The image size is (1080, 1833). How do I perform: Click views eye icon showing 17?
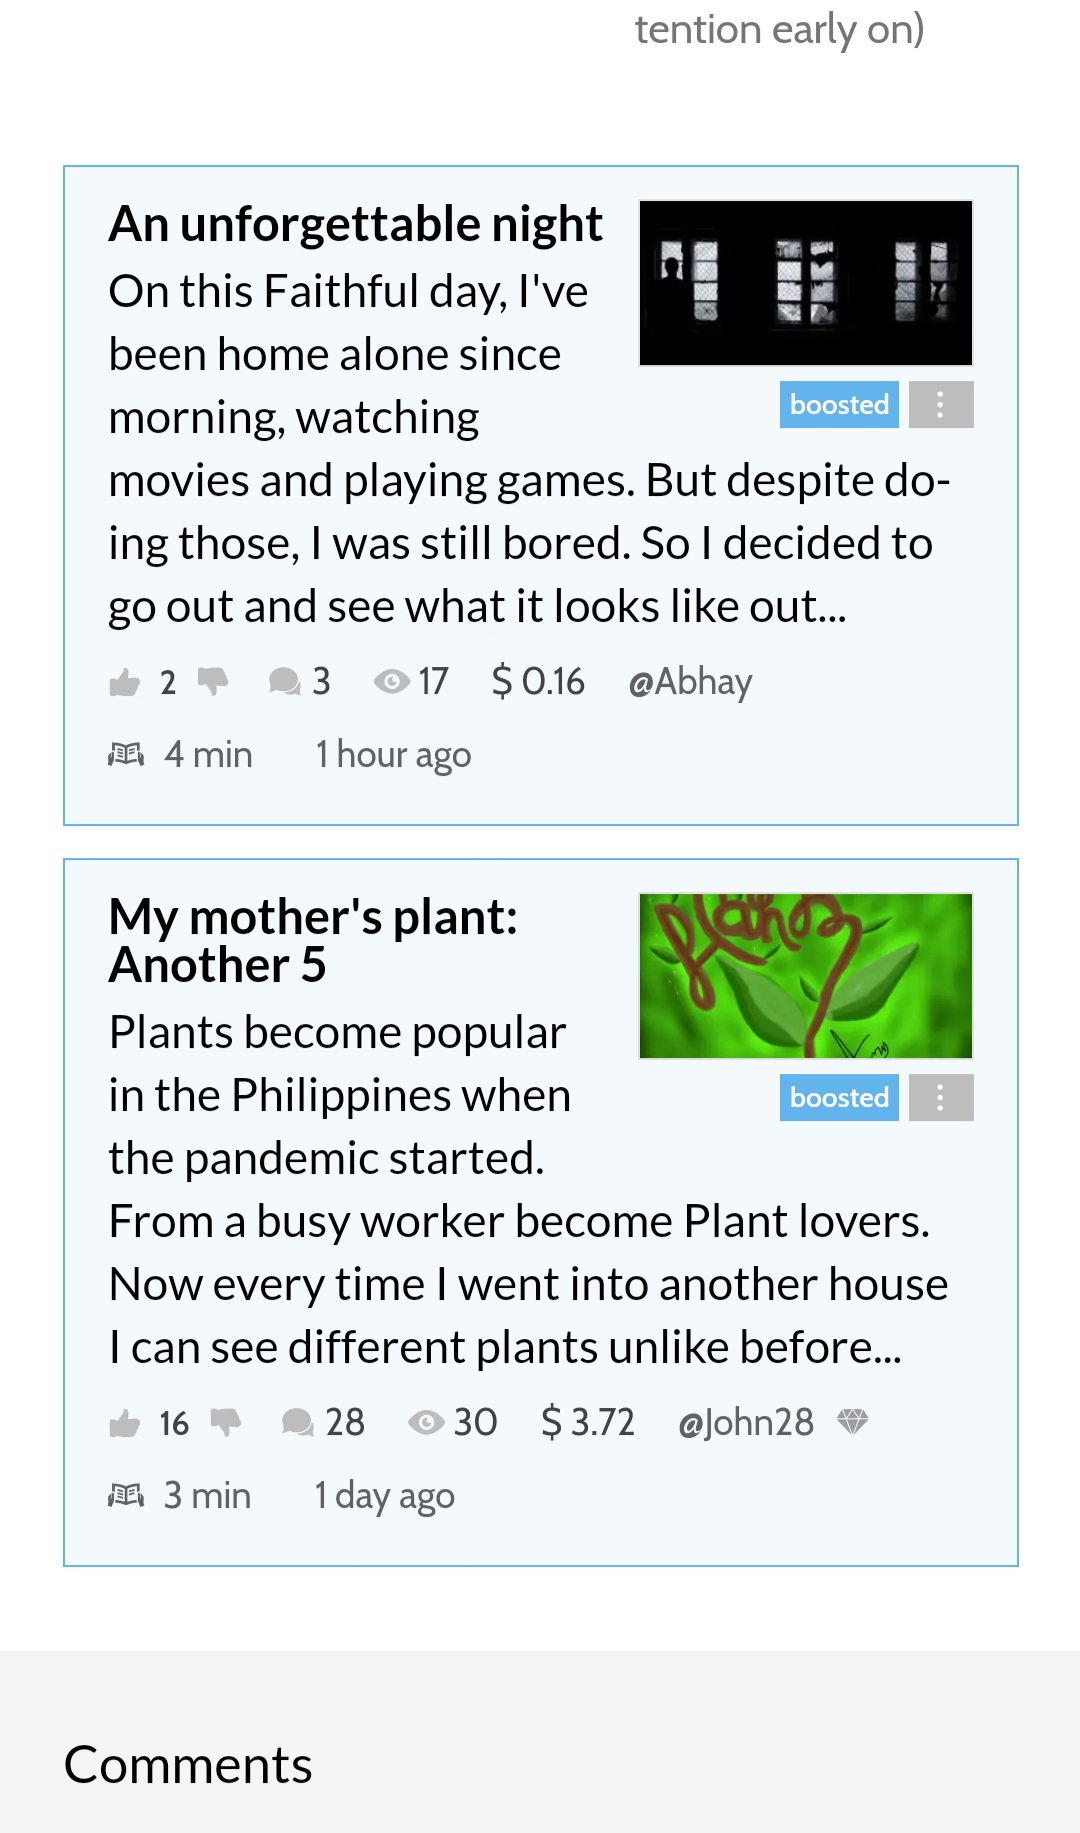pos(391,682)
